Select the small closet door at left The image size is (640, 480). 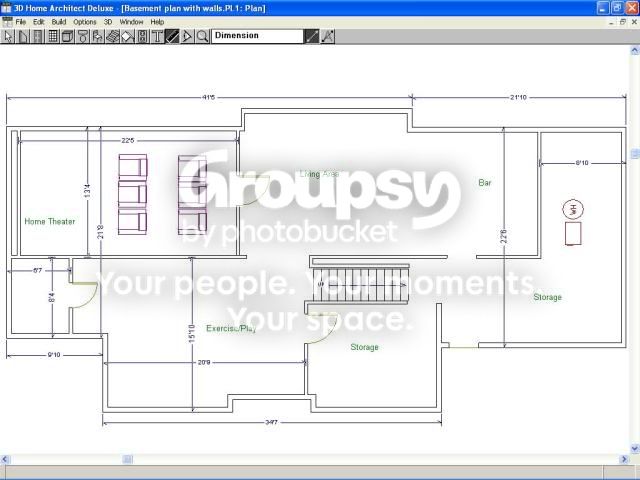pos(84,295)
